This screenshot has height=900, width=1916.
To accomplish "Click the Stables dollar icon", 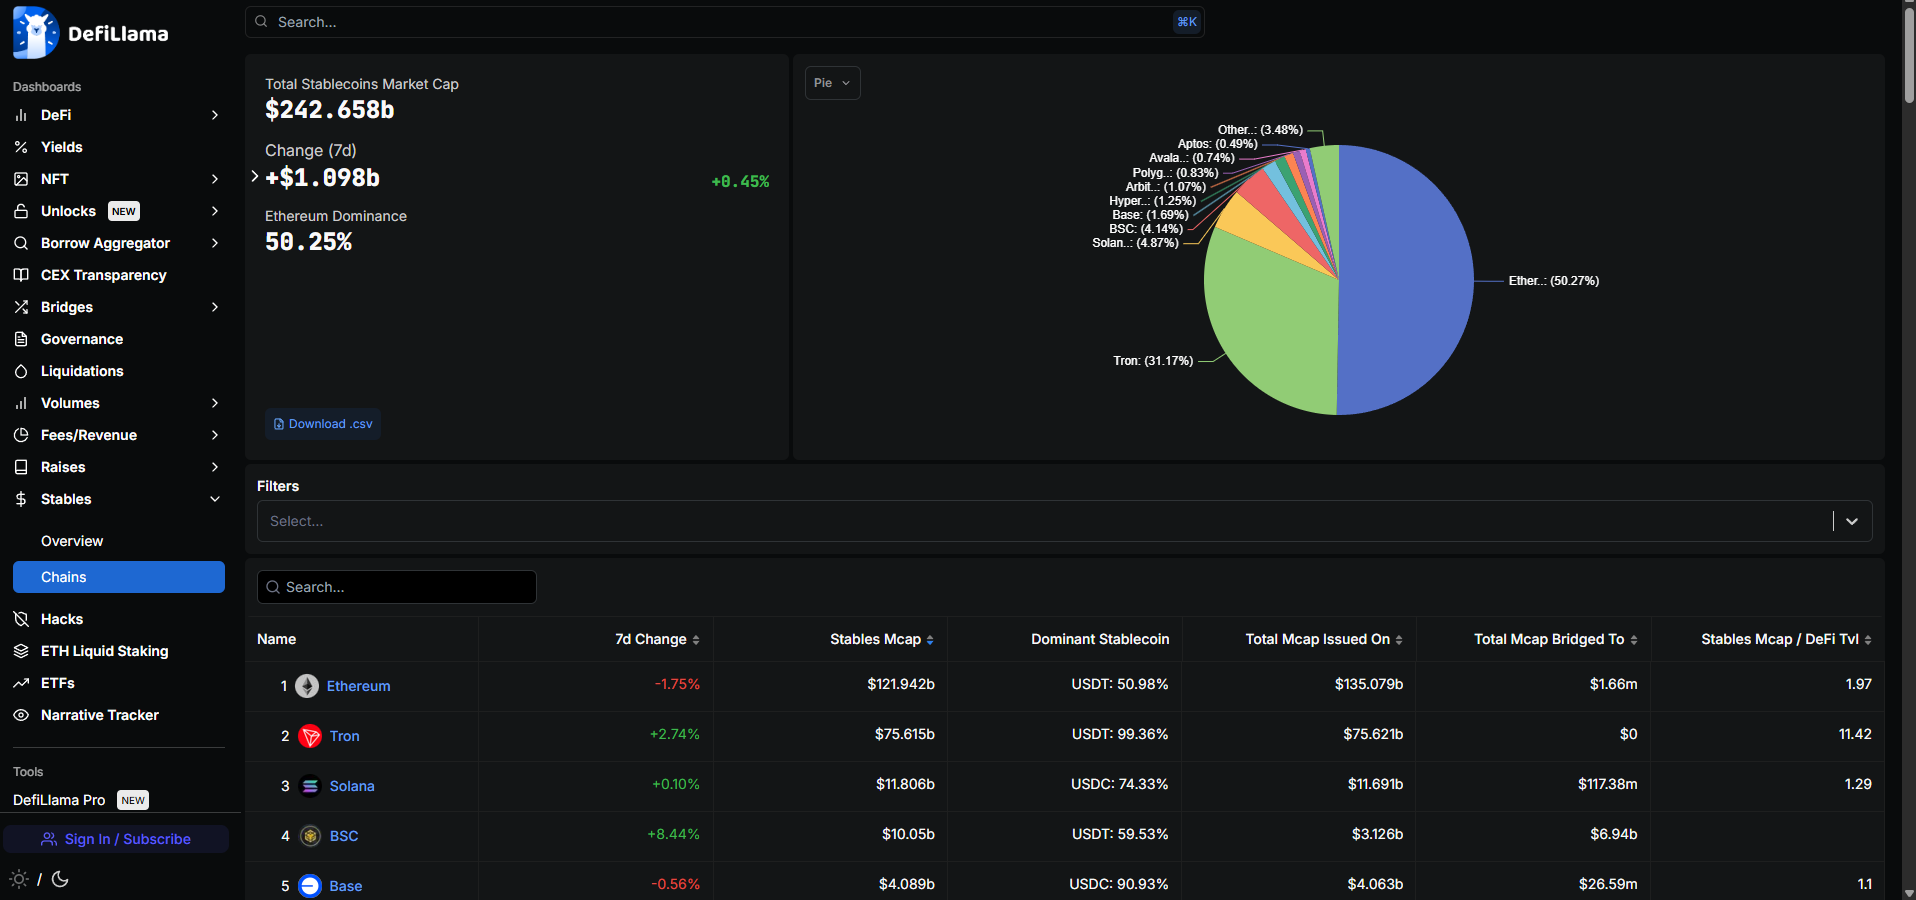I will pyautogui.click(x=21, y=499).
